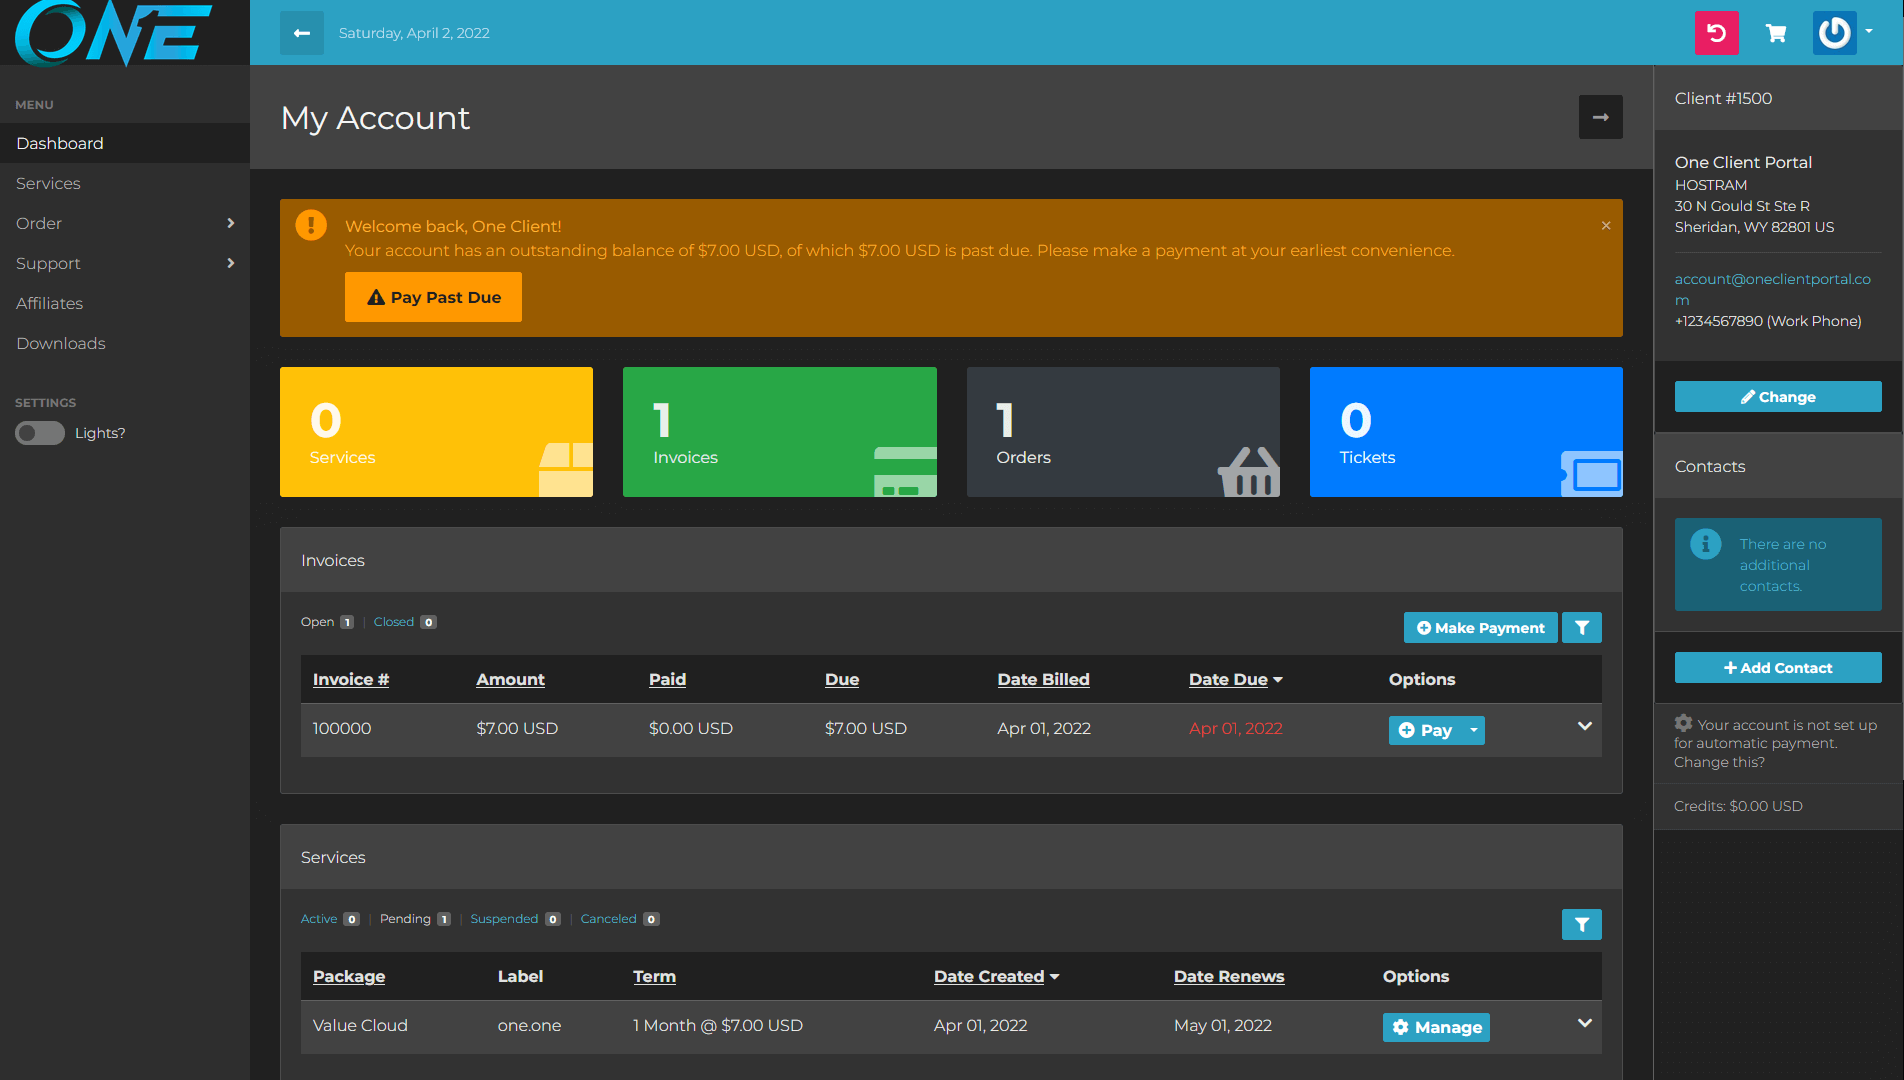Switch to the Closed invoices tab
1904x1080 pixels.
(x=394, y=622)
